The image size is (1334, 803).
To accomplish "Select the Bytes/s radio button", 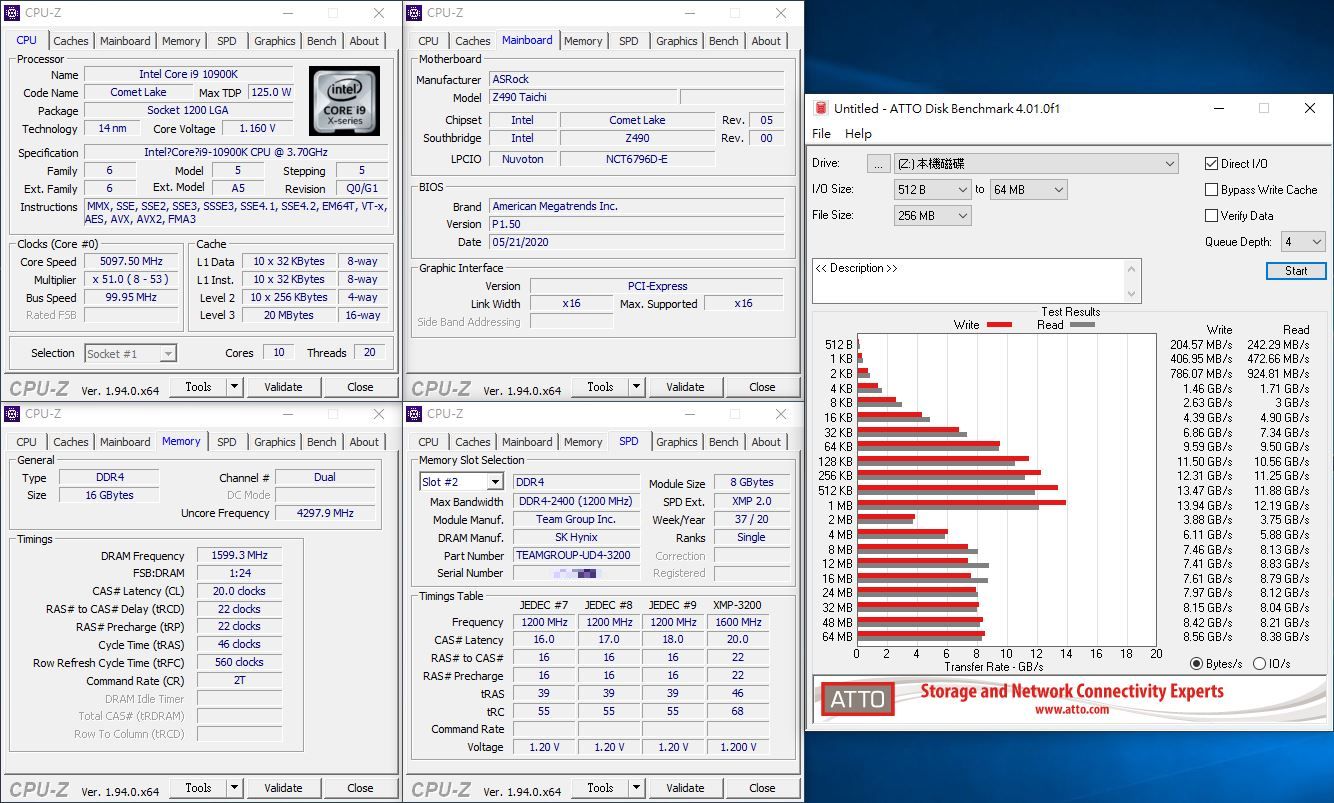I will point(1197,664).
